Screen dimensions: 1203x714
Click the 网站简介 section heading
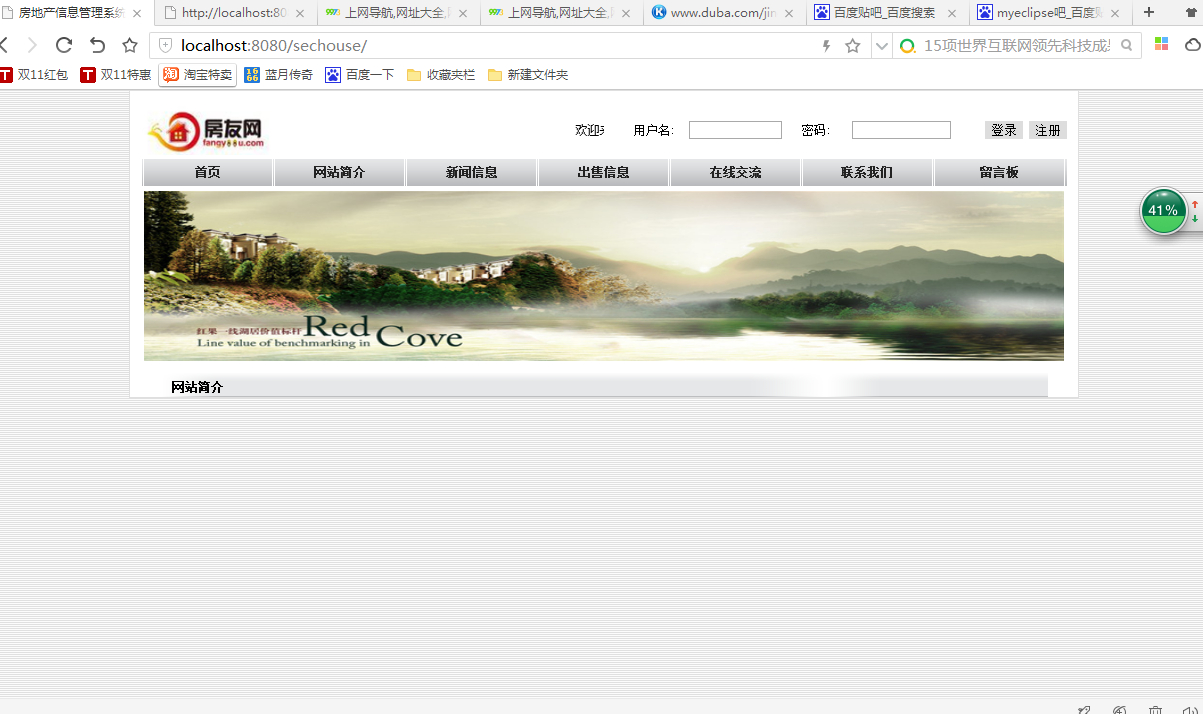(197, 387)
